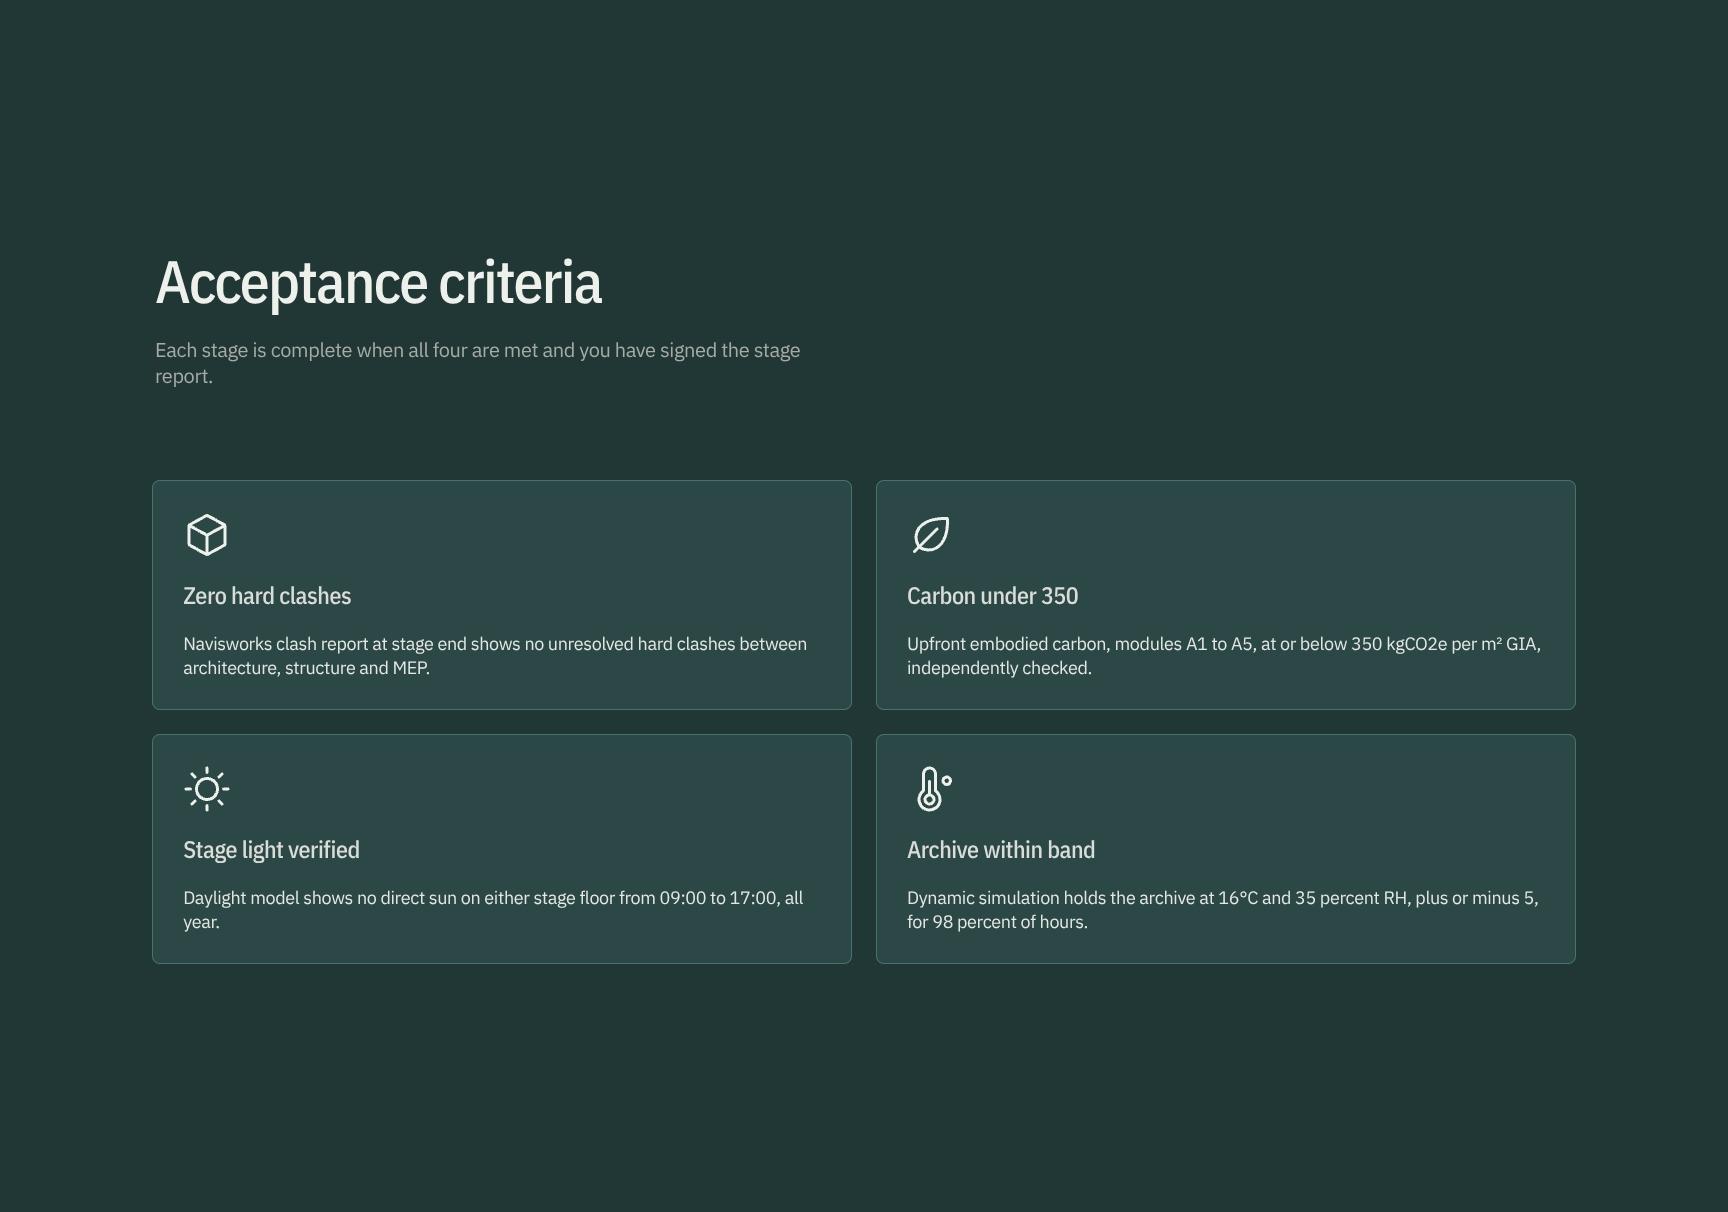Viewport: 1728px width, 1212px height.
Task: Select the Carbon under 350 title
Action: click(992, 596)
